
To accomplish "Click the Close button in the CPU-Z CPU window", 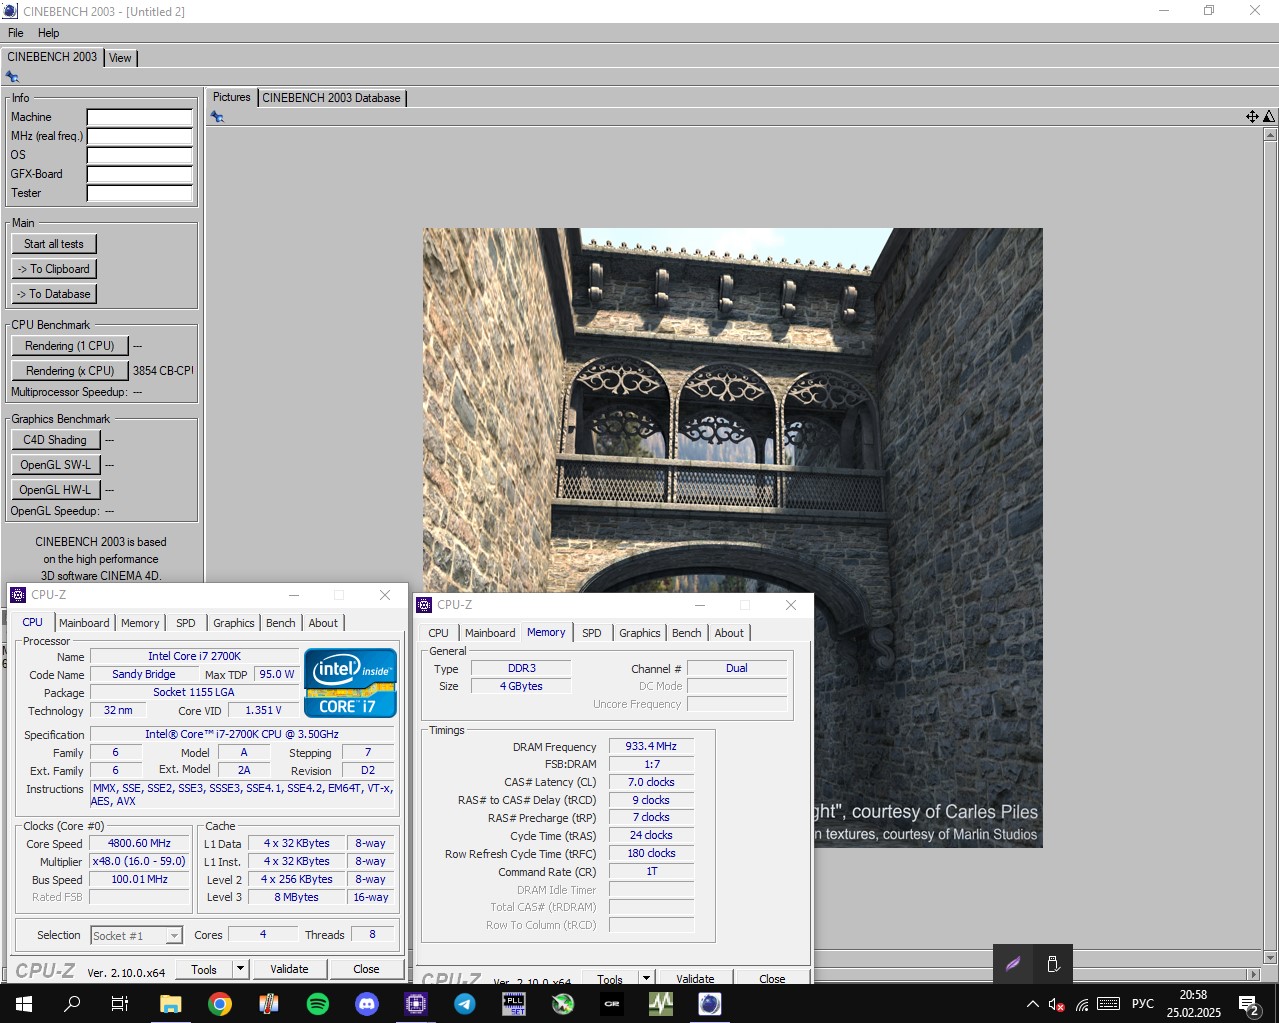I will (366, 969).
